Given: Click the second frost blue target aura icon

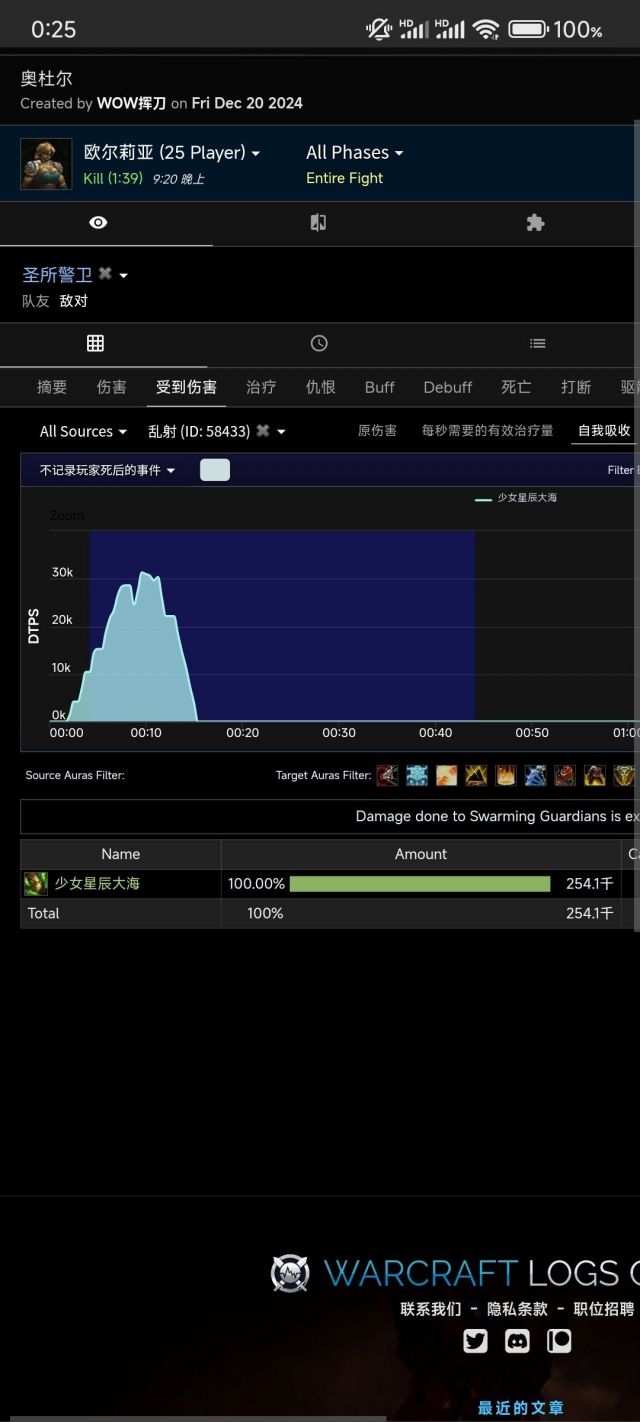Looking at the screenshot, I should pyautogui.click(x=417, y=775).
